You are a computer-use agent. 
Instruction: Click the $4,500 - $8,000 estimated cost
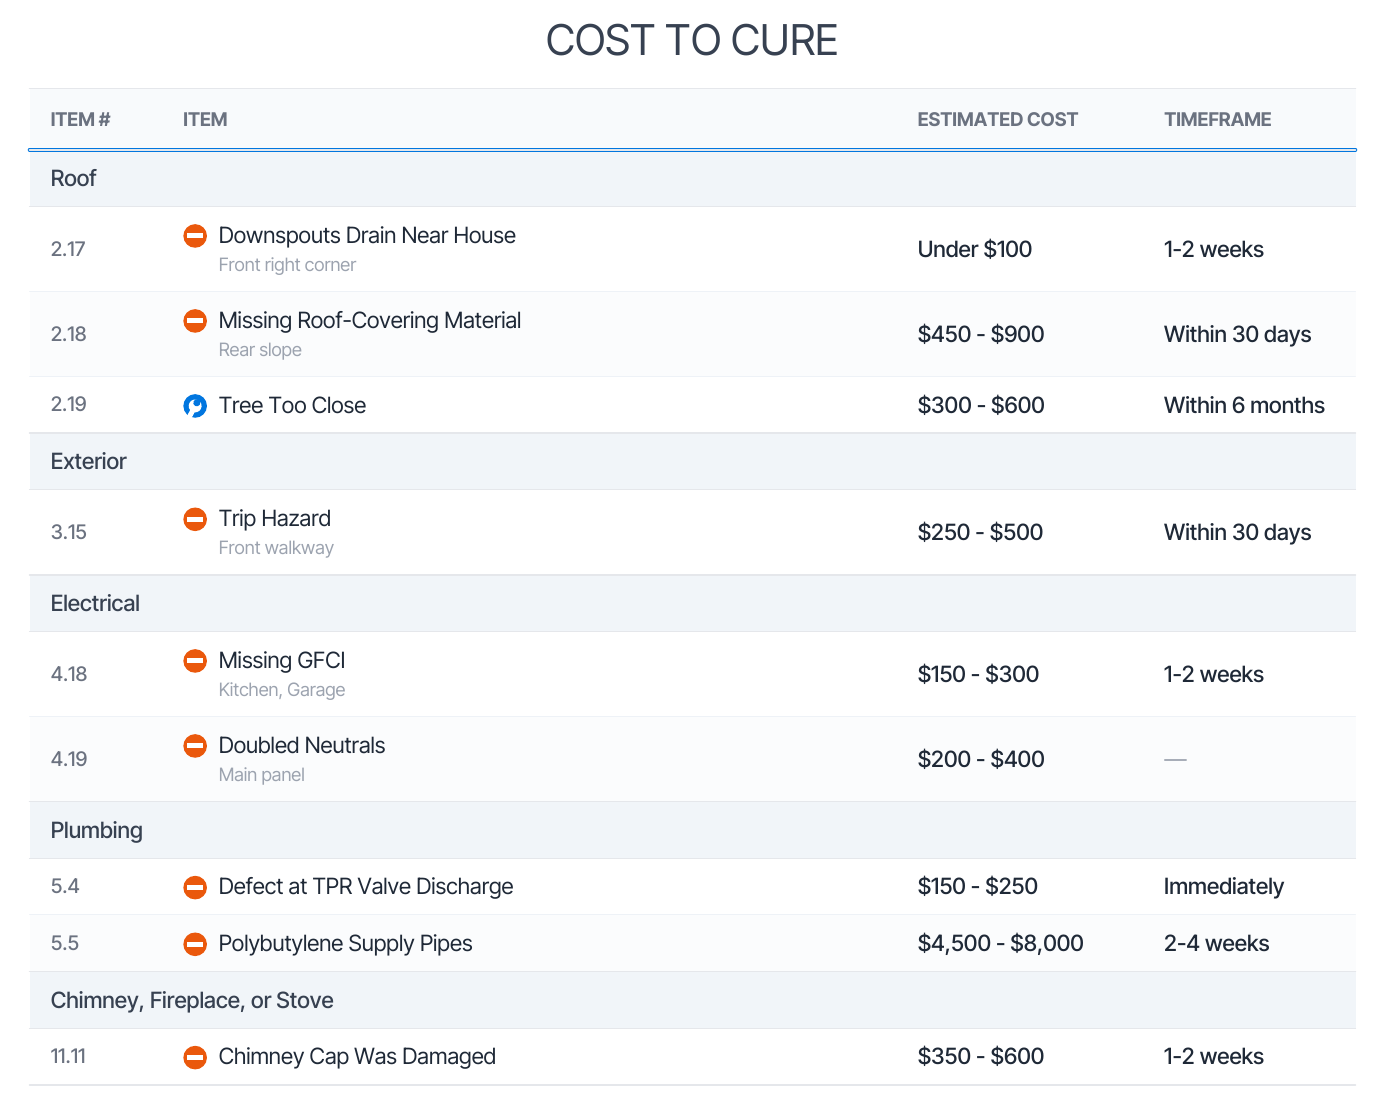point(1000,944)
